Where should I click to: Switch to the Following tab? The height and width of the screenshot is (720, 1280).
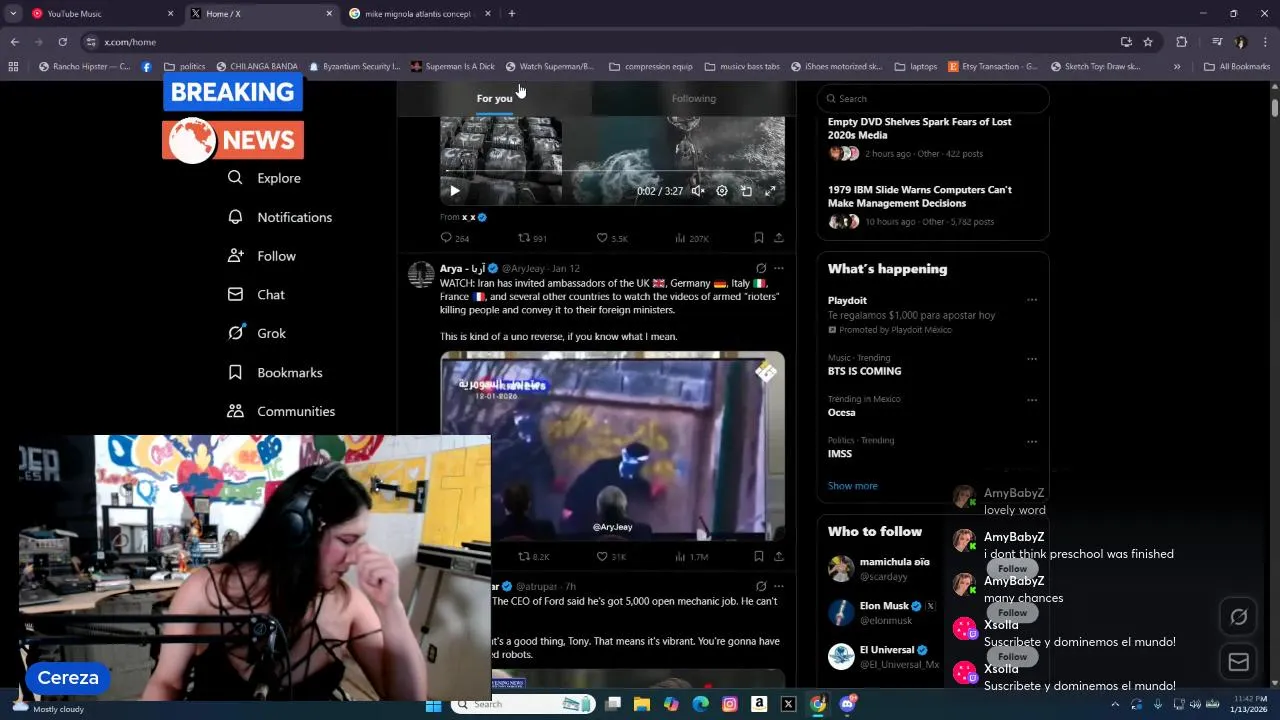694,98
